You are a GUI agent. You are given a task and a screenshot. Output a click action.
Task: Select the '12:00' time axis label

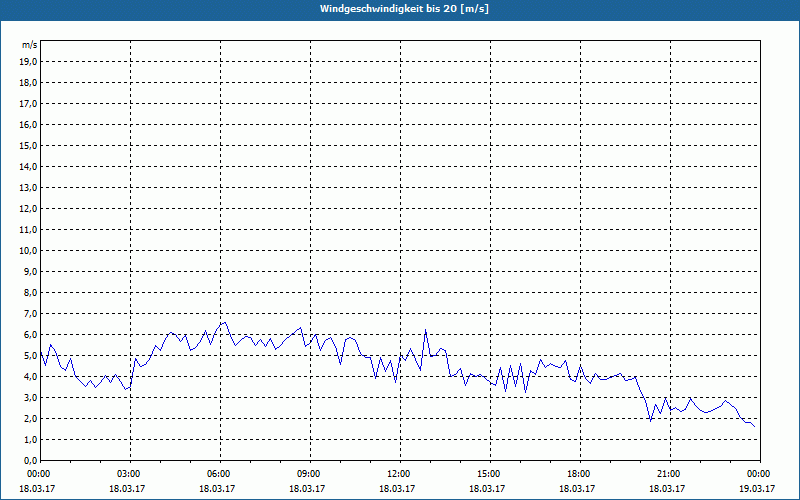point(399,474)
